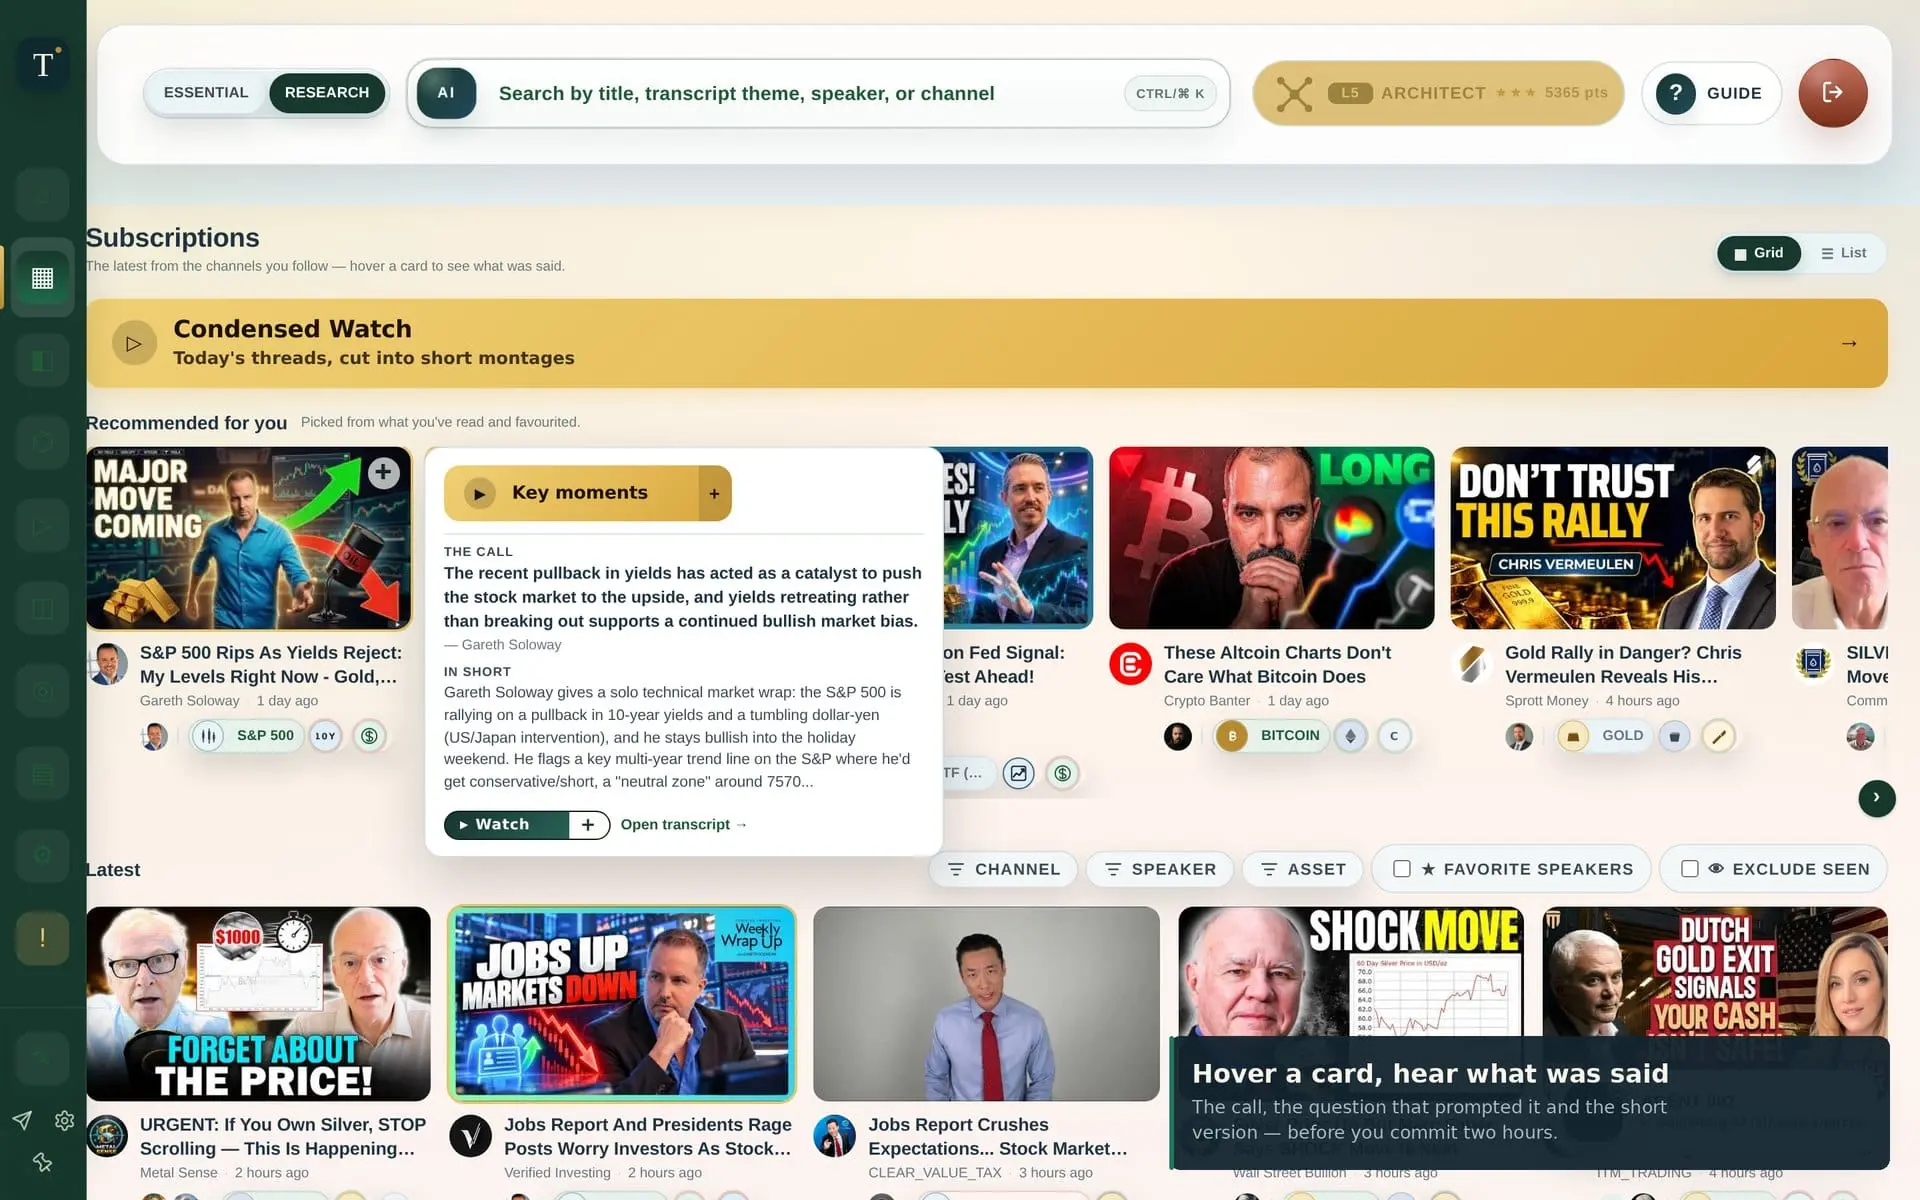The height and width of the screenshot is (1200, 1920).
Task: Open the L5 Architect points badge
Action: point(1438,93)
